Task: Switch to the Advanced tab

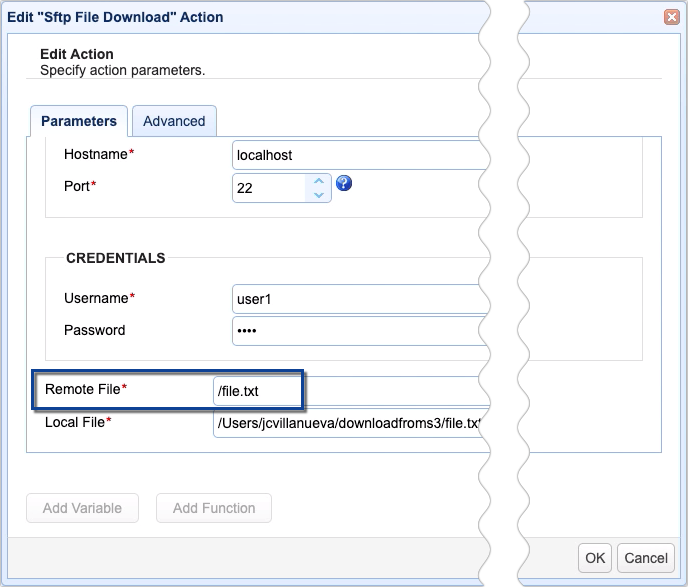Action: [174, 121]
